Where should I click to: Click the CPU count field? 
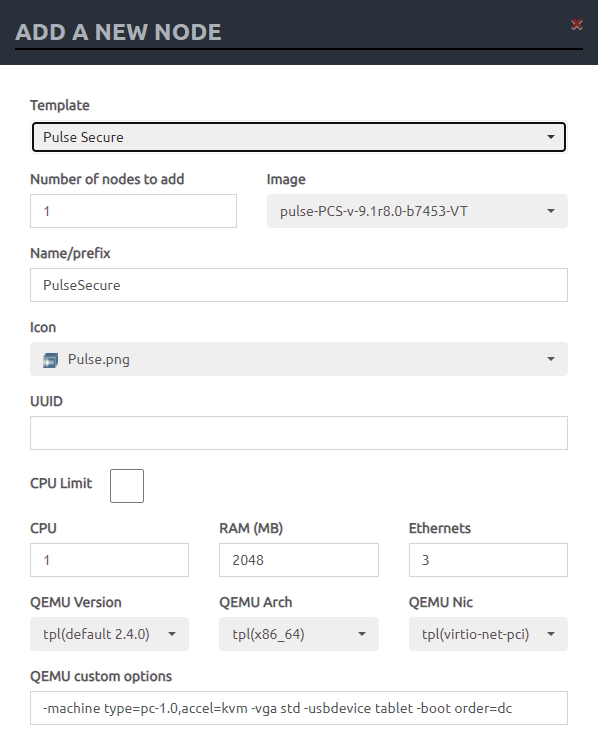[x=109, y=560]
